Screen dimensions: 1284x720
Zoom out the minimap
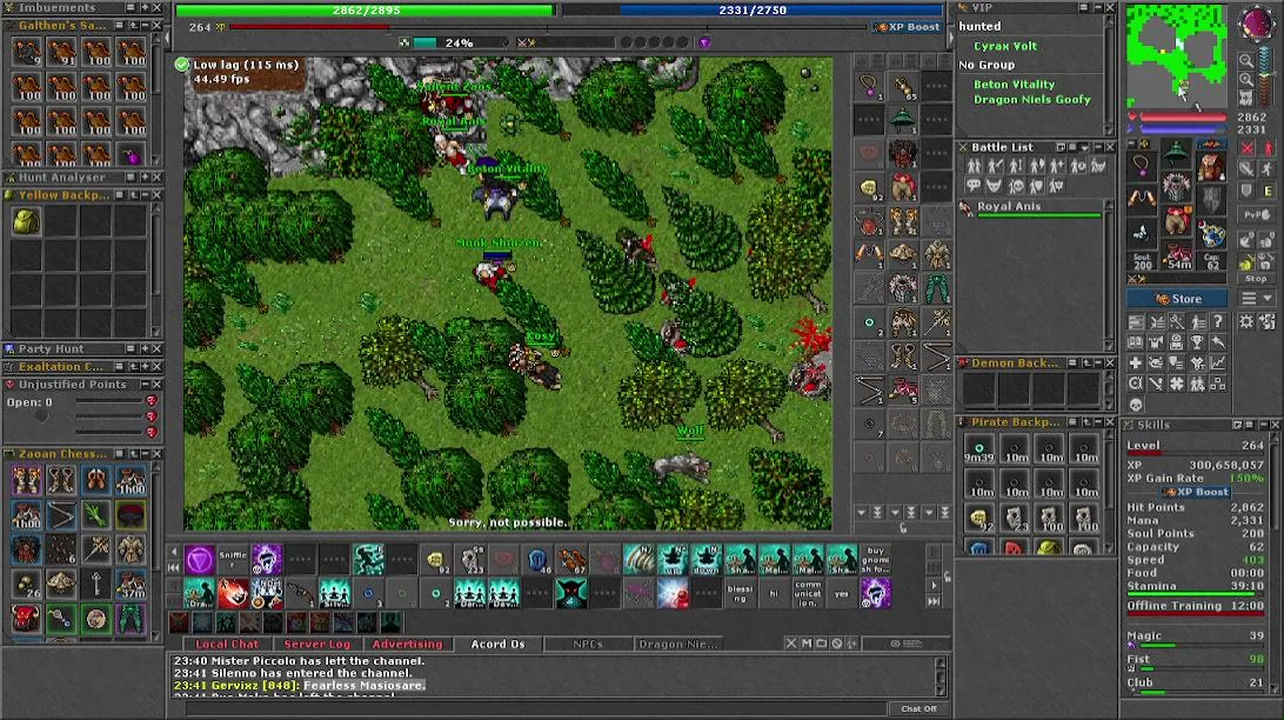1246,60
